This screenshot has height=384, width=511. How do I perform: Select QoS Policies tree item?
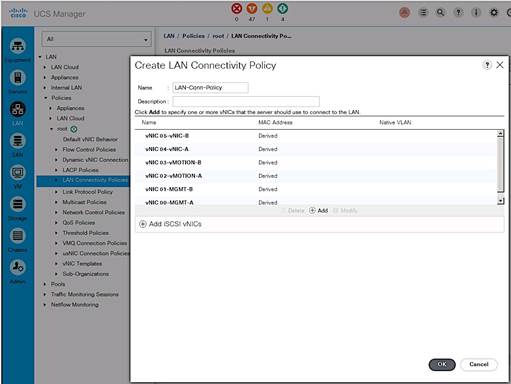pyautogui.click(x=79, y=223)
